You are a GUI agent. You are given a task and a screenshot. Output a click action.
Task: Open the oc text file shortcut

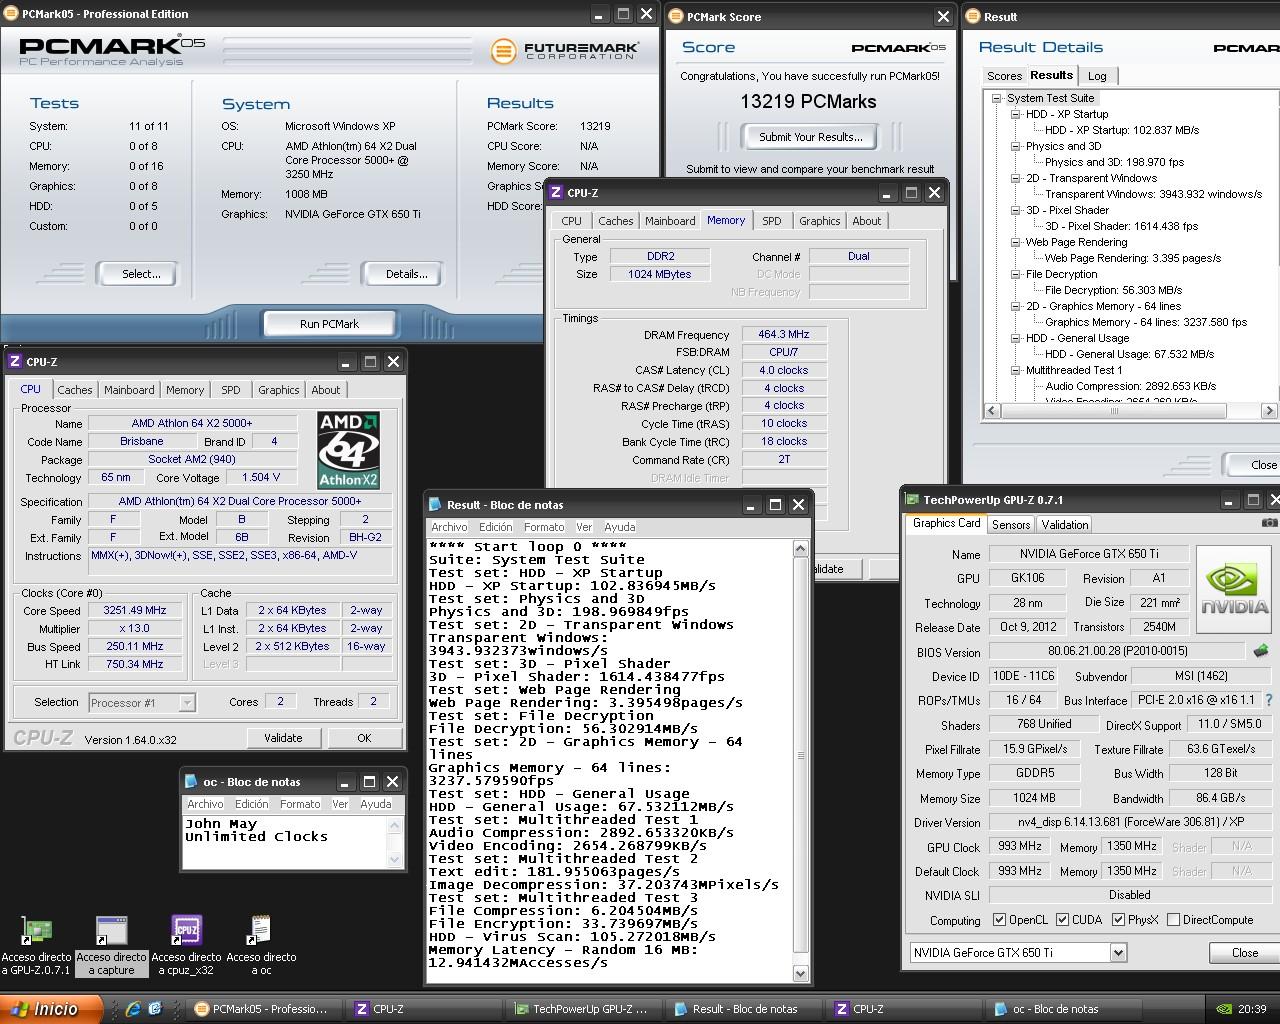click(260, 930)
